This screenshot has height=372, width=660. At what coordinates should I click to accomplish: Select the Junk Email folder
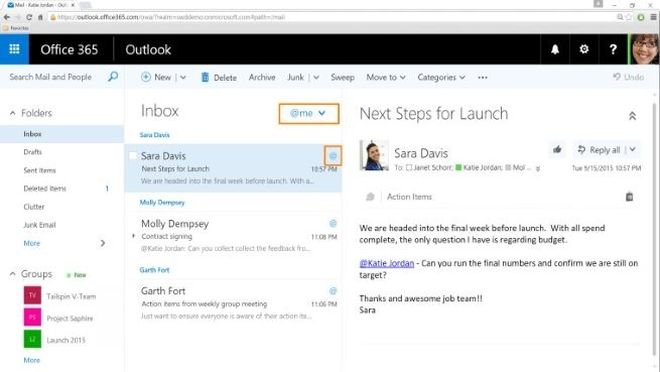[40, 225]
